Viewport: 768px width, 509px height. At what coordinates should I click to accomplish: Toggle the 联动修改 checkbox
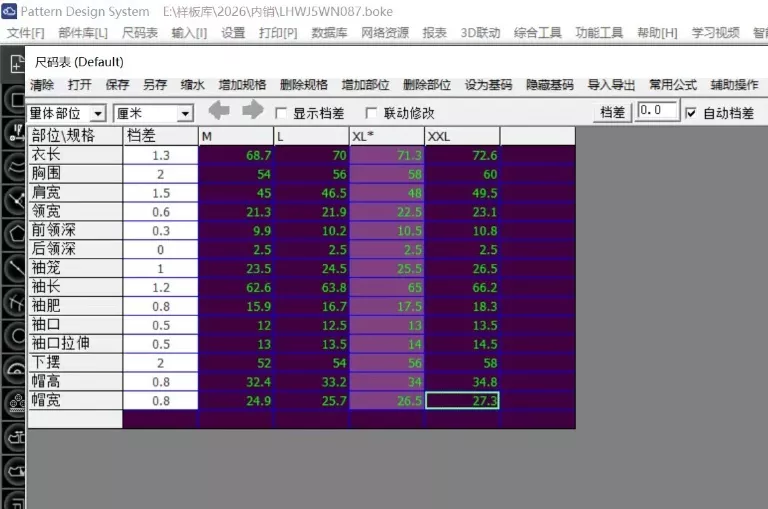point(371,113)
